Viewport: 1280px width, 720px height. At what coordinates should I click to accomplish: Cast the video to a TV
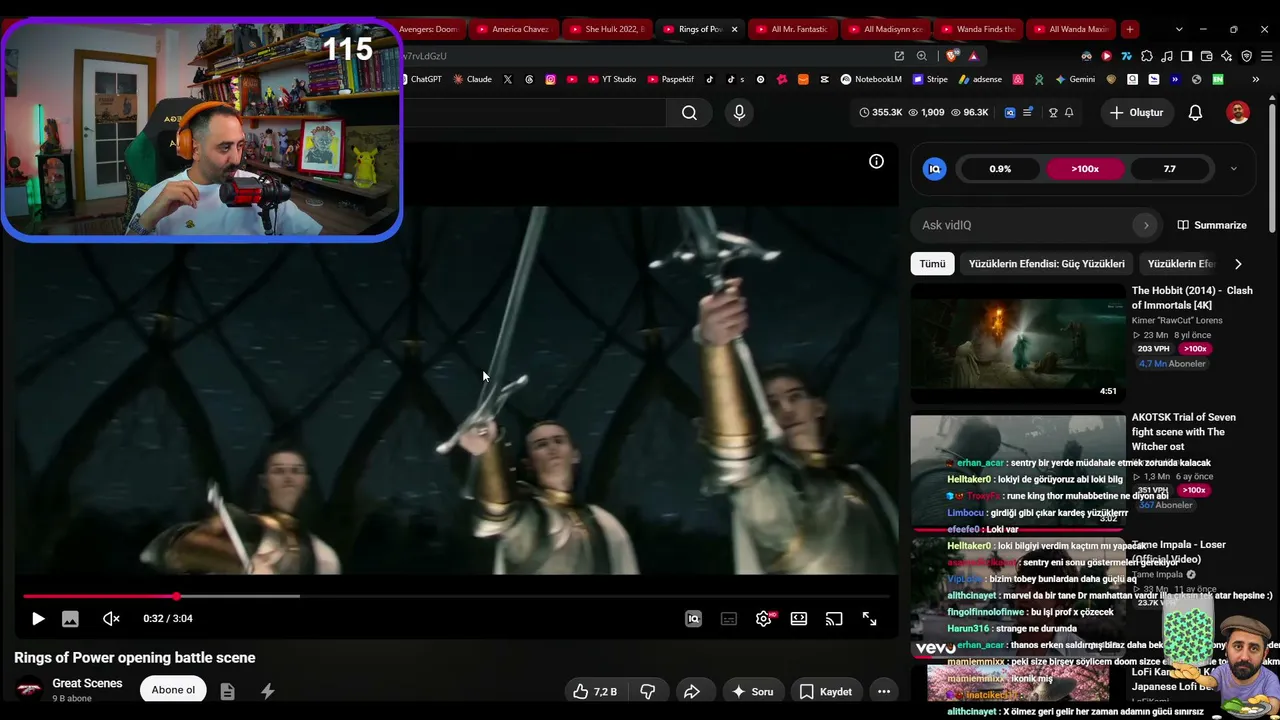834,619
